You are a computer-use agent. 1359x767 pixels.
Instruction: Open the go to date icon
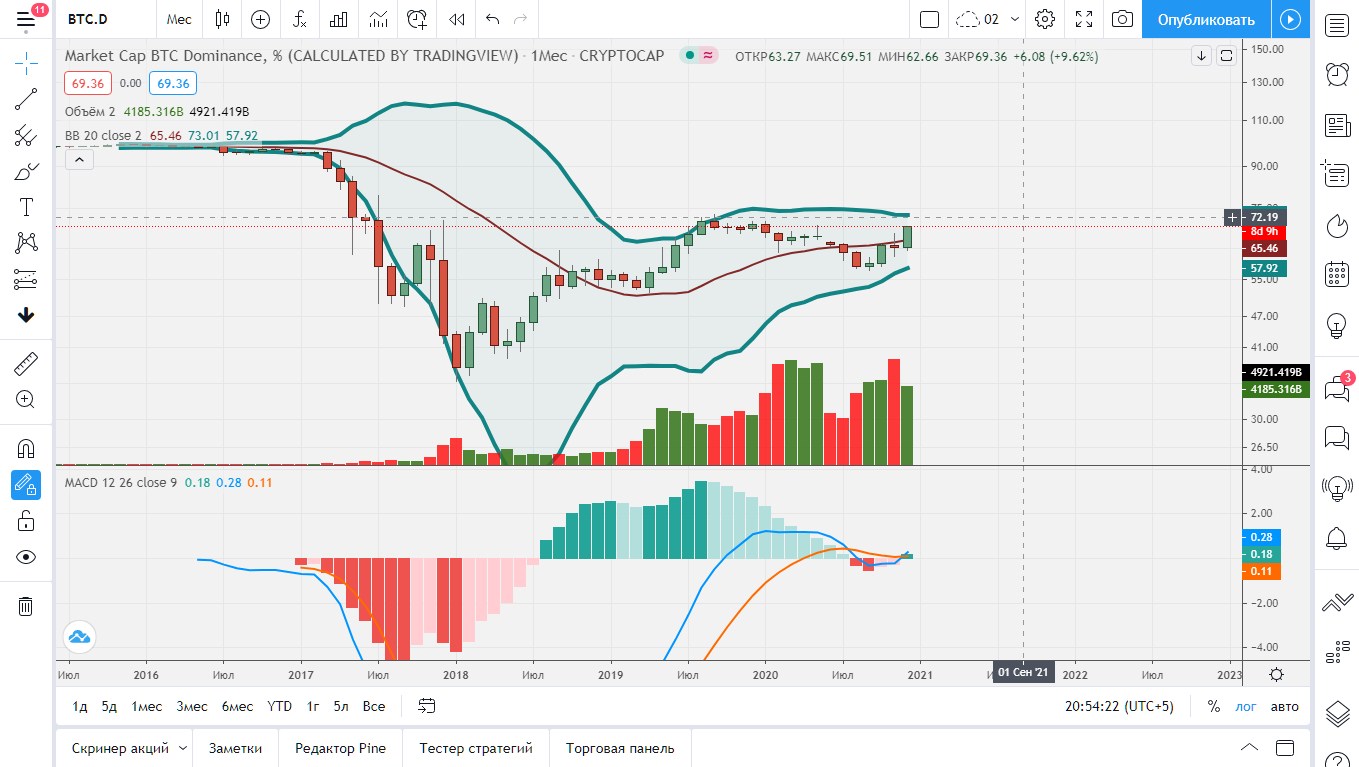[427, 706]
